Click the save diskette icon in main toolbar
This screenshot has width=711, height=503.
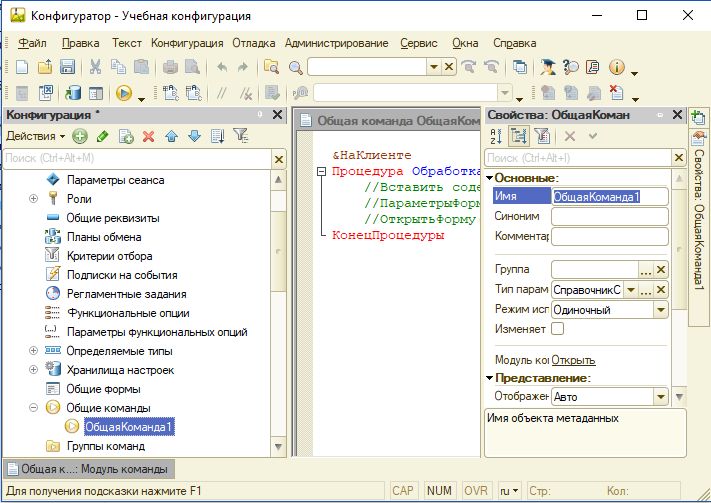click(68, 67)
